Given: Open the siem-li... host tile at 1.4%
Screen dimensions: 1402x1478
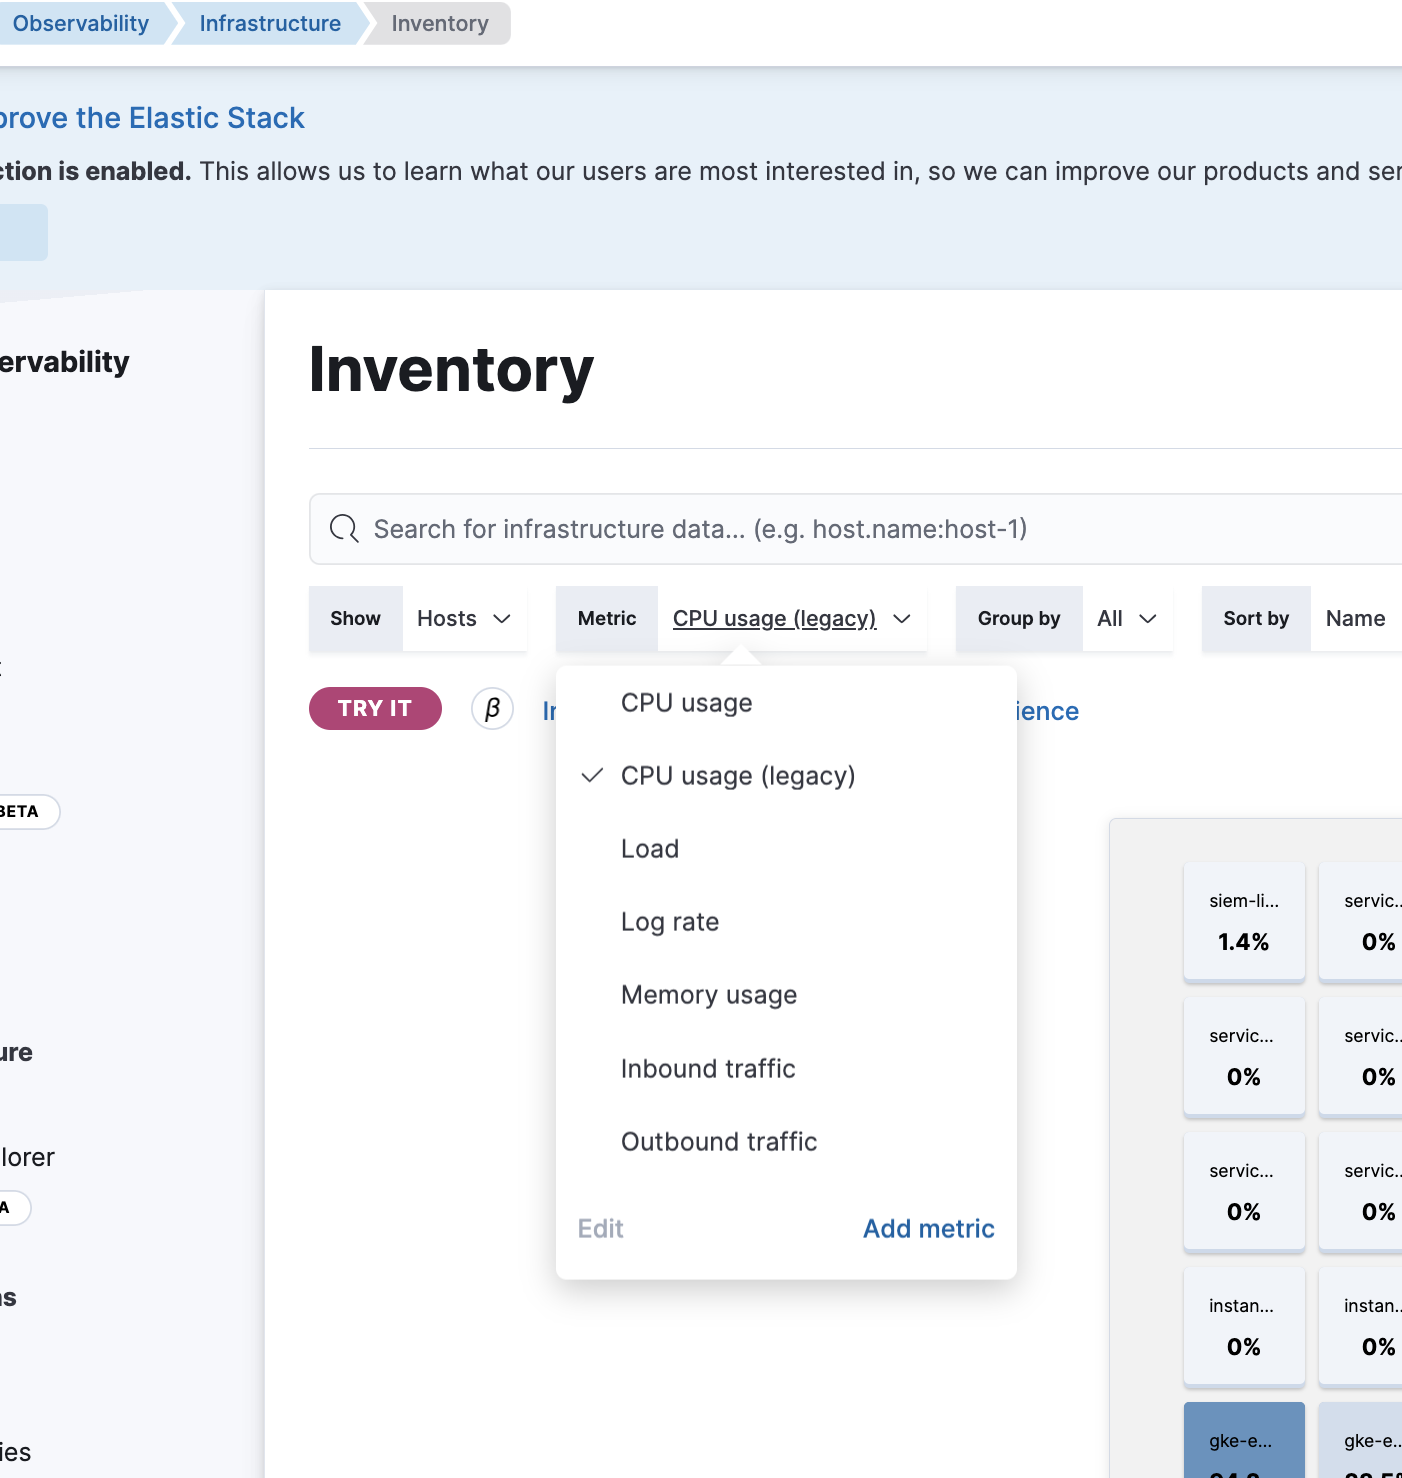Looking at the screenshot, I should pos(1244,922).
